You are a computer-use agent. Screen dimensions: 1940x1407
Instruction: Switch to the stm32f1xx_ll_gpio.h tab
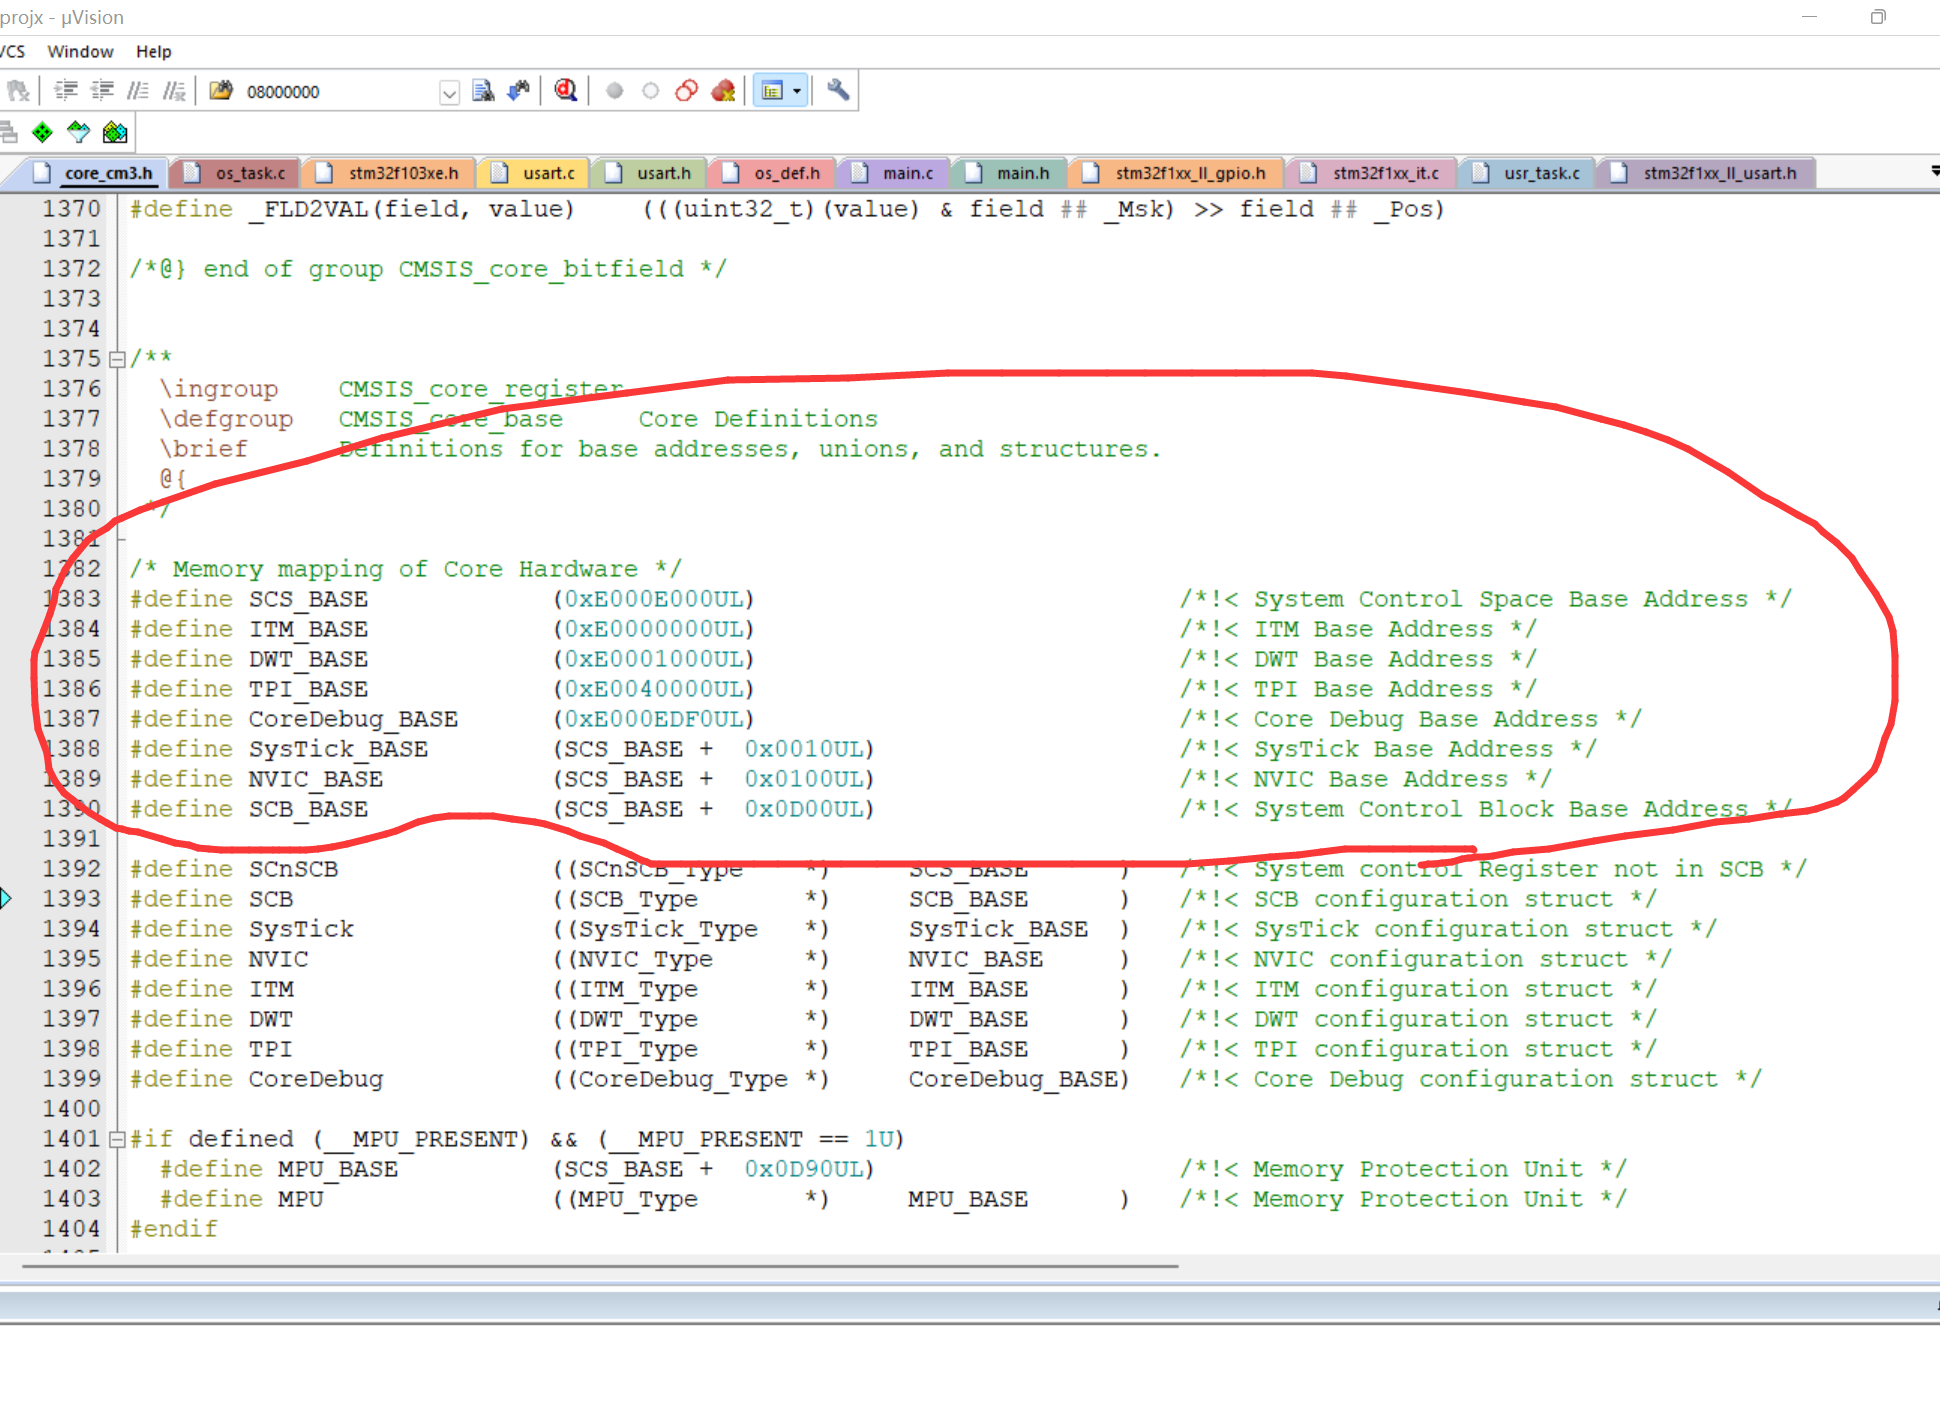[1177, 173]
